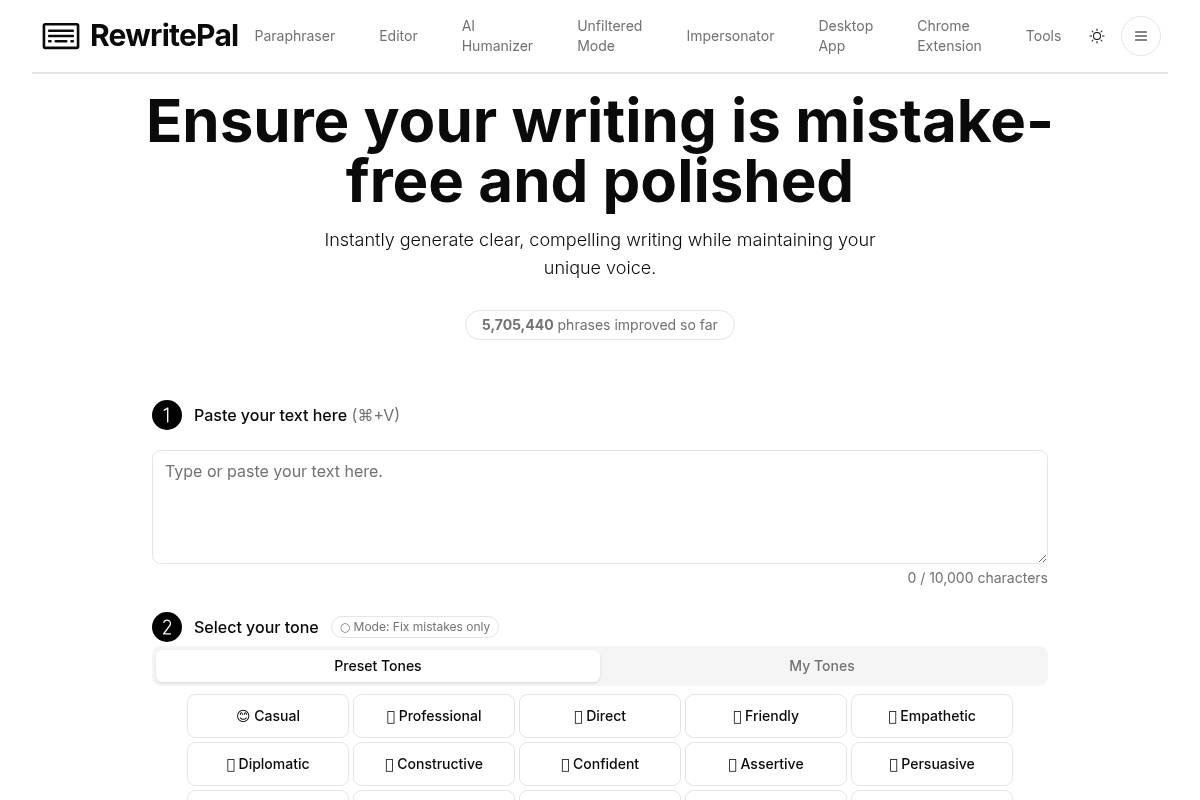Click inside the text paste area
This screenshot has width=1200, height=800.
click(x=599, y=506)
